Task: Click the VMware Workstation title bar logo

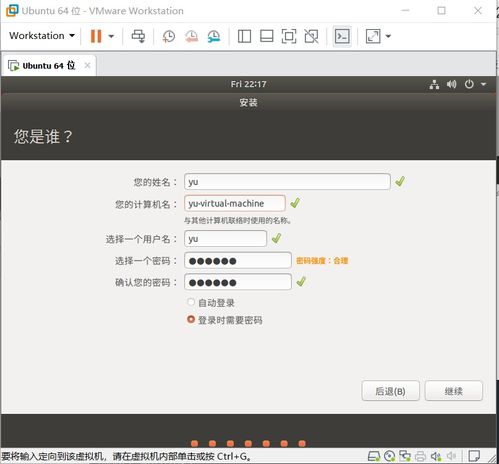Action: tap(12, 11)
